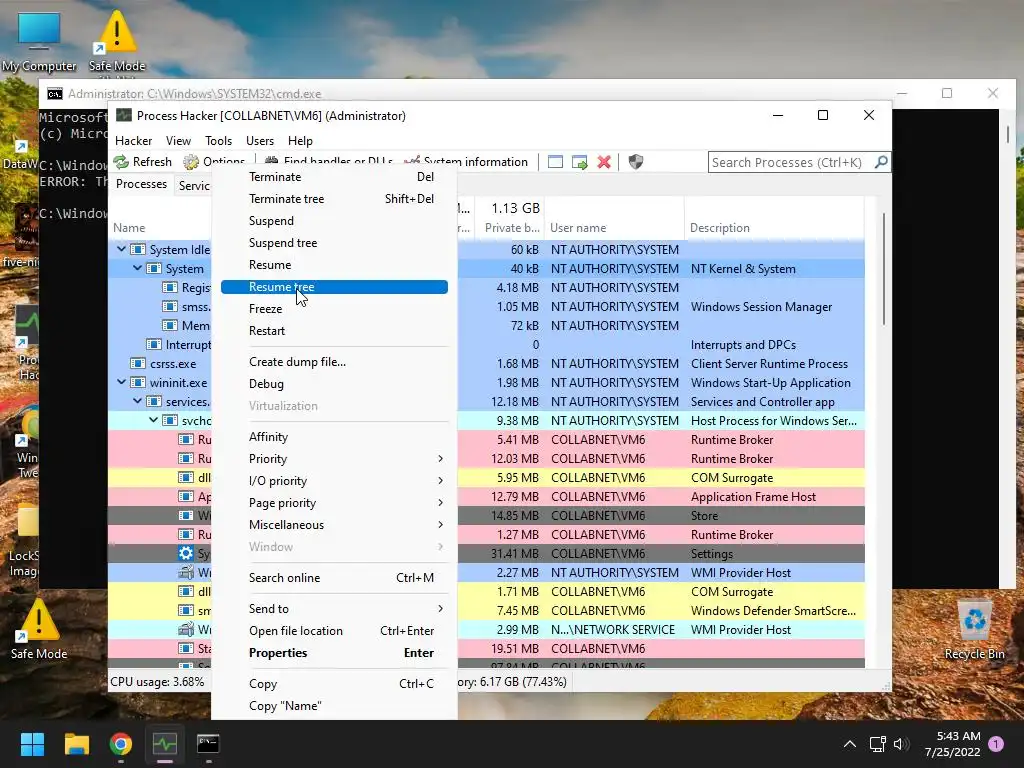Expand the Send to submenu
This screenshot has height=768, width=1024.
[334, 609]
